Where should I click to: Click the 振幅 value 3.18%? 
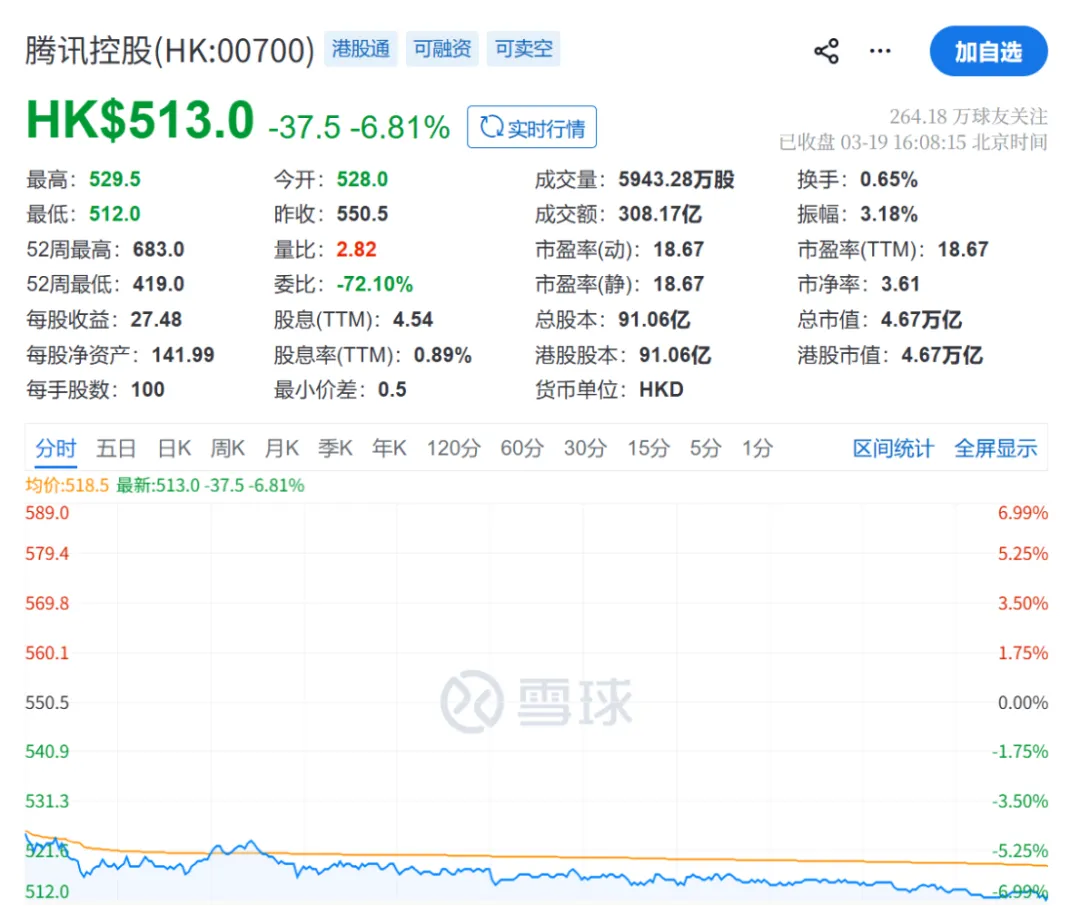pyautogui.click(x=889, y=214)
